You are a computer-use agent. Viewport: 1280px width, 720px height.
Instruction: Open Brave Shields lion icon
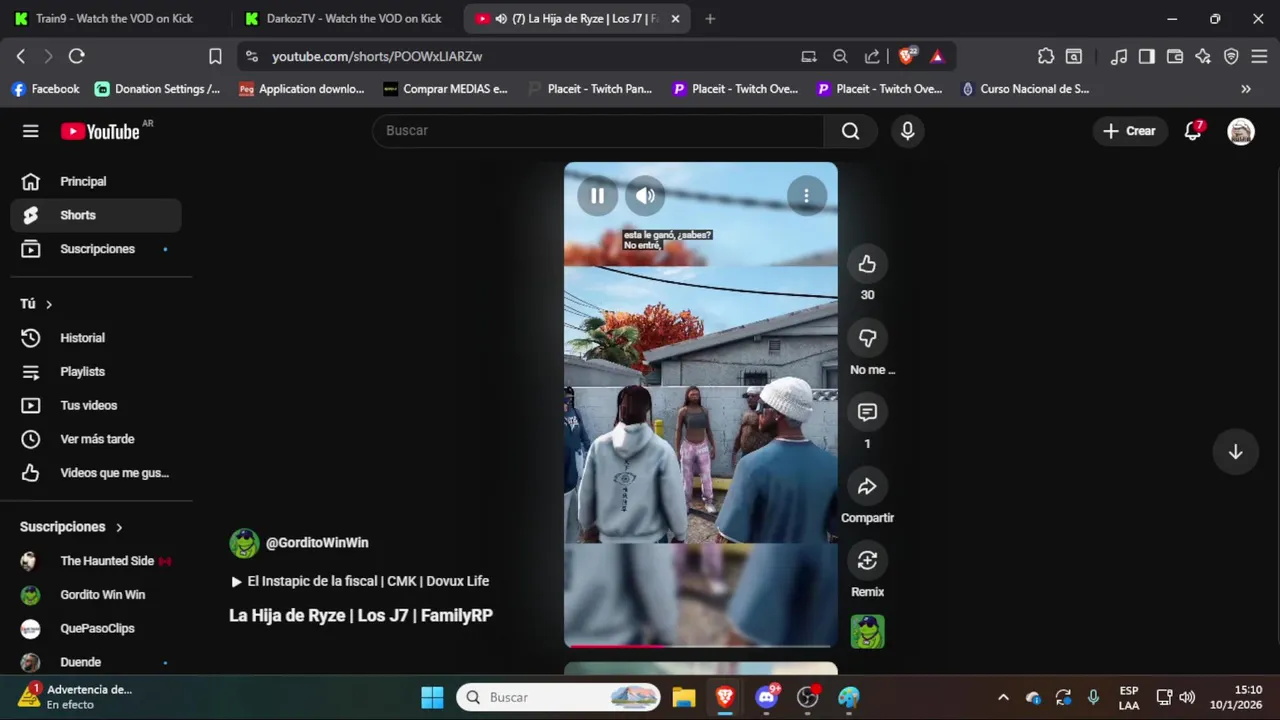click(x=906, y=57)
